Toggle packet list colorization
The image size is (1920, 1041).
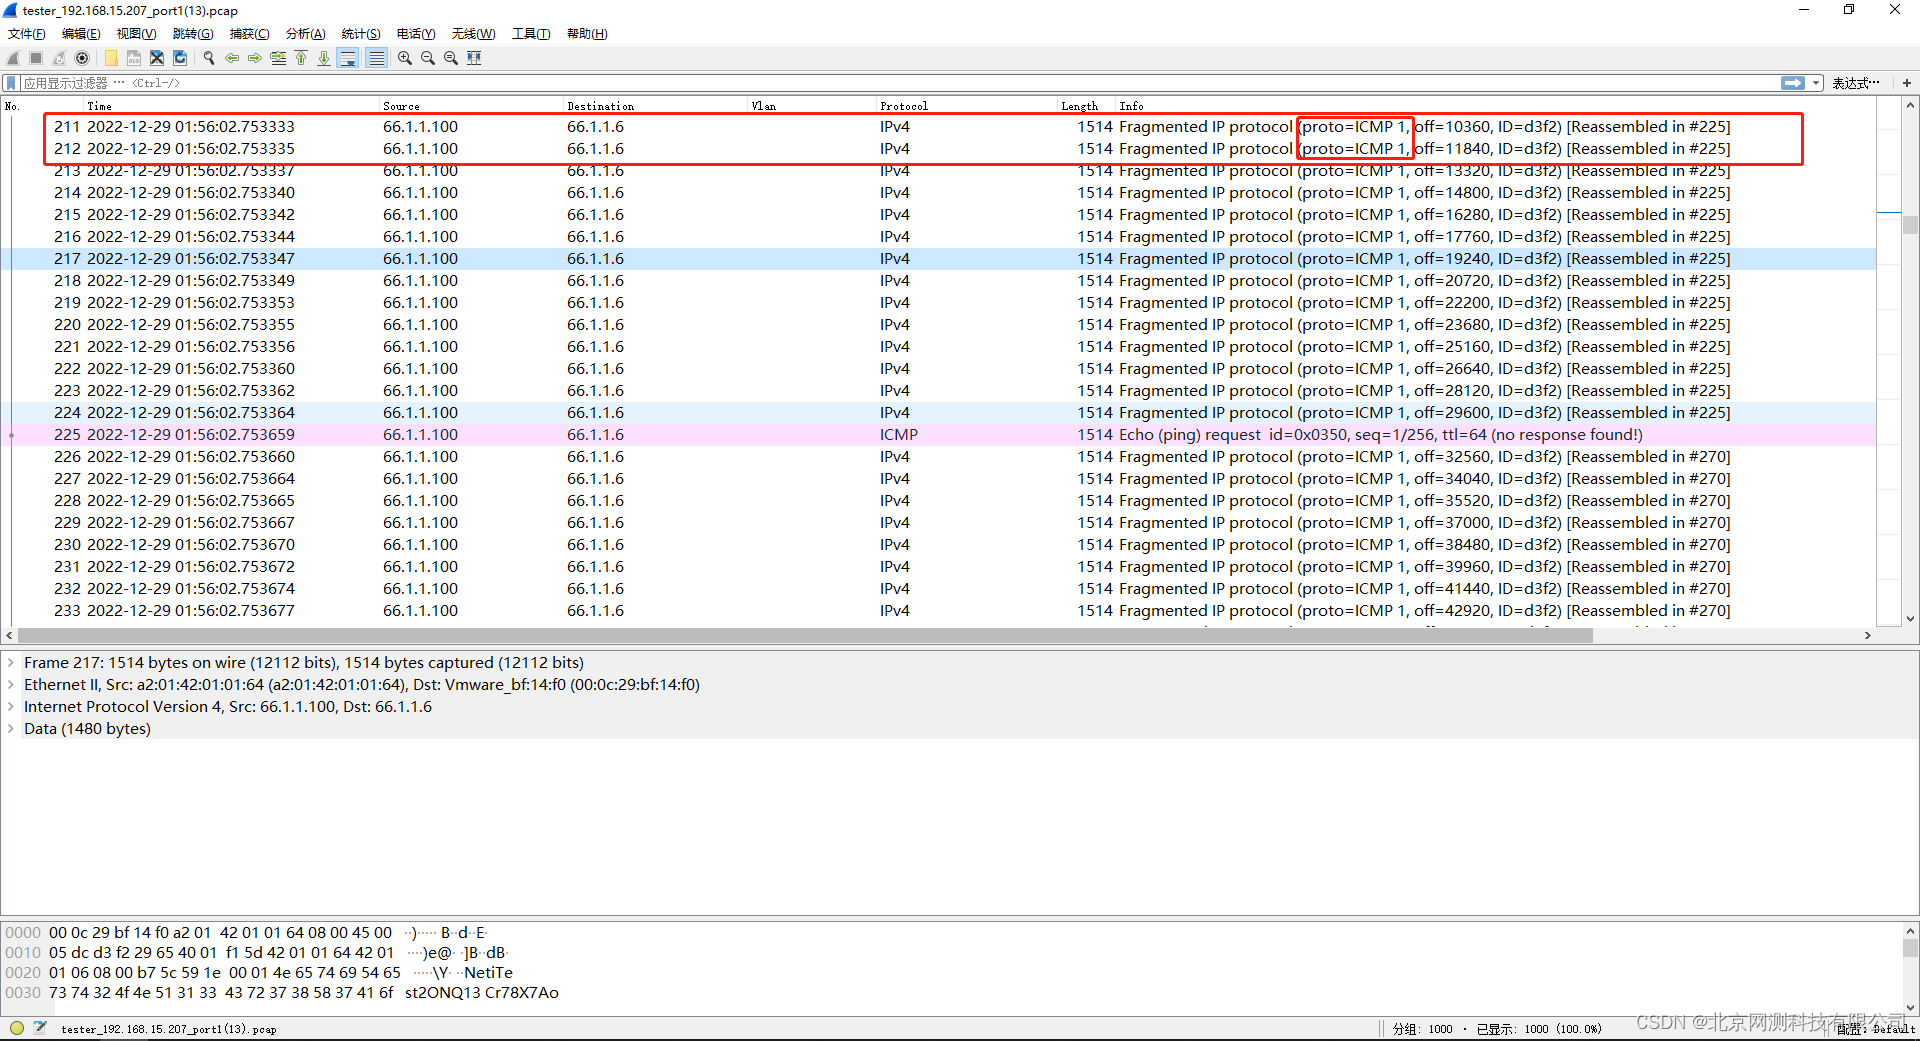click(376, 58)
